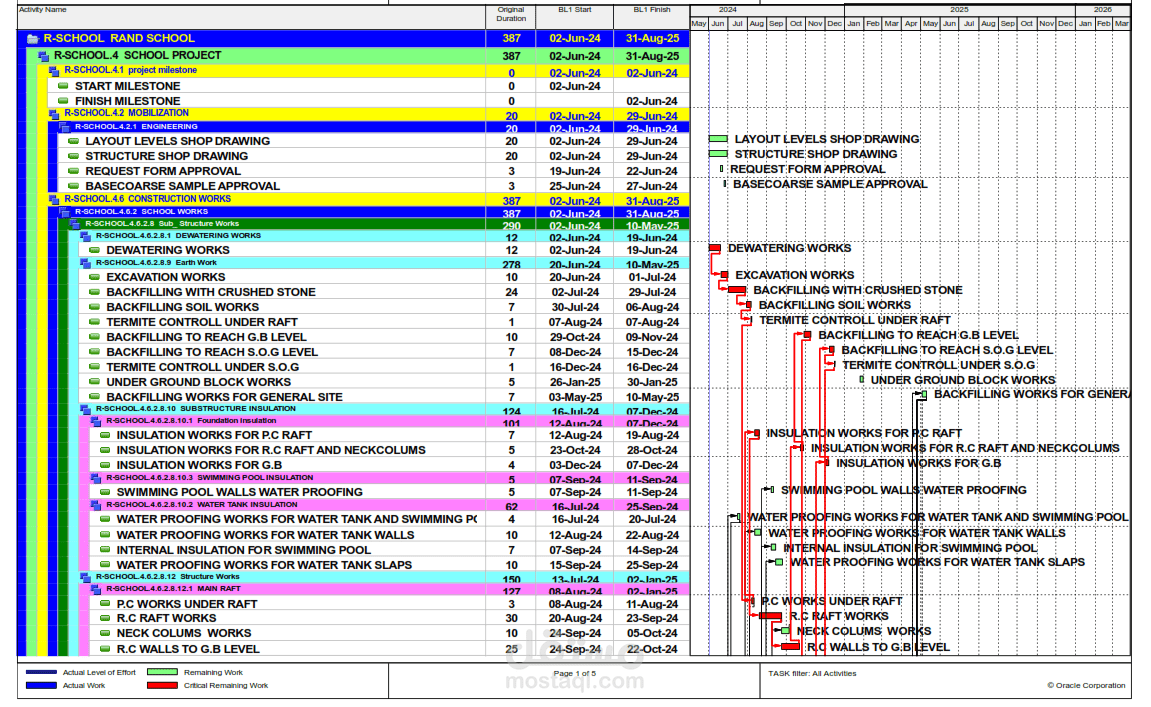1151x707 pixels.
Task: Select the activity icon for REQUEST FORM APPROVAL row
Action: pyautogui.click(x=73, y=170)
